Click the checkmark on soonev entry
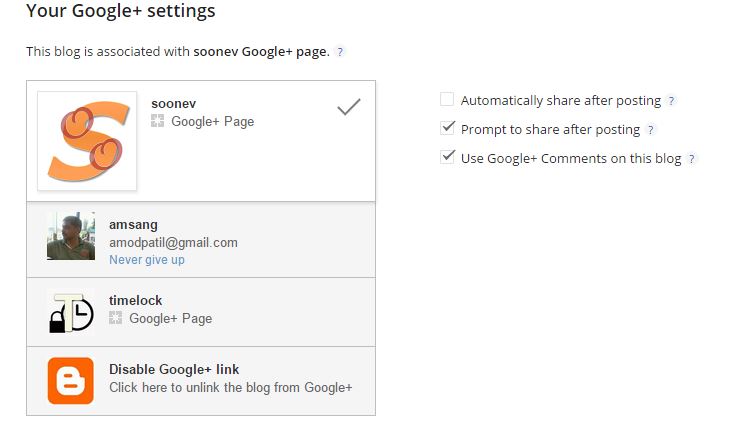 tap(349, 107)
